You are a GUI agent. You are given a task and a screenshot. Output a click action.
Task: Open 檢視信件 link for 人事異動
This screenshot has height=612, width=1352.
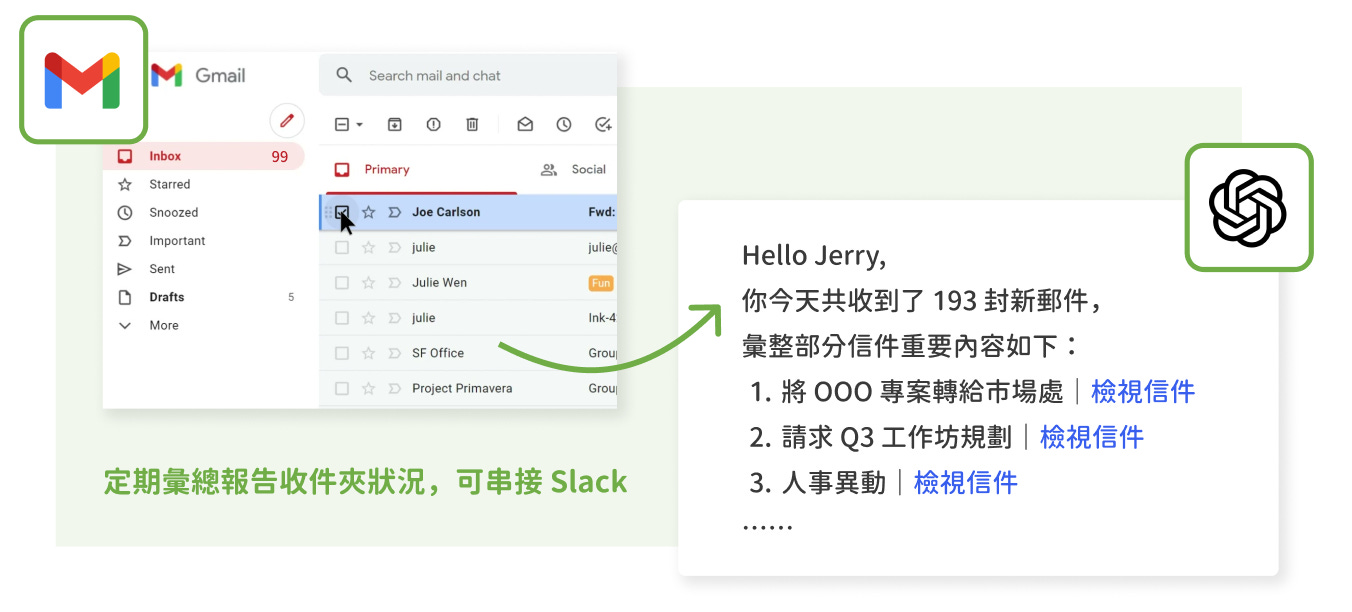click(966, 483)
